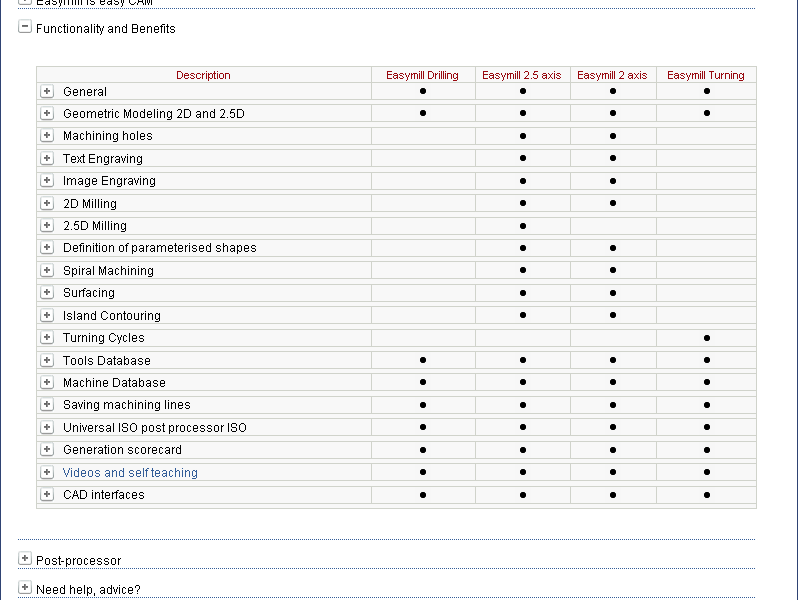Expand the 2.5D Milling row
The height and width of the screenshot is (600, 800).
(x=47, y=226)
